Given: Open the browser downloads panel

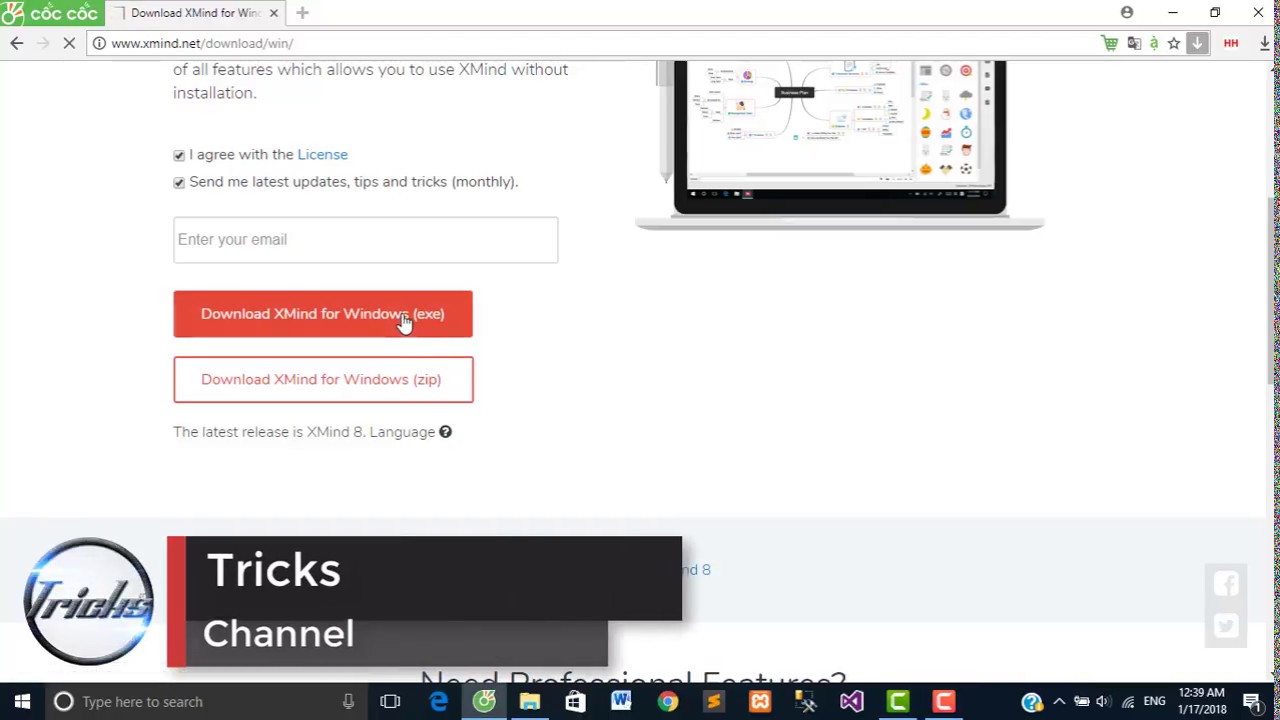Looking at the screenshot, I should pyautogui.click(x=1265, y=43).
